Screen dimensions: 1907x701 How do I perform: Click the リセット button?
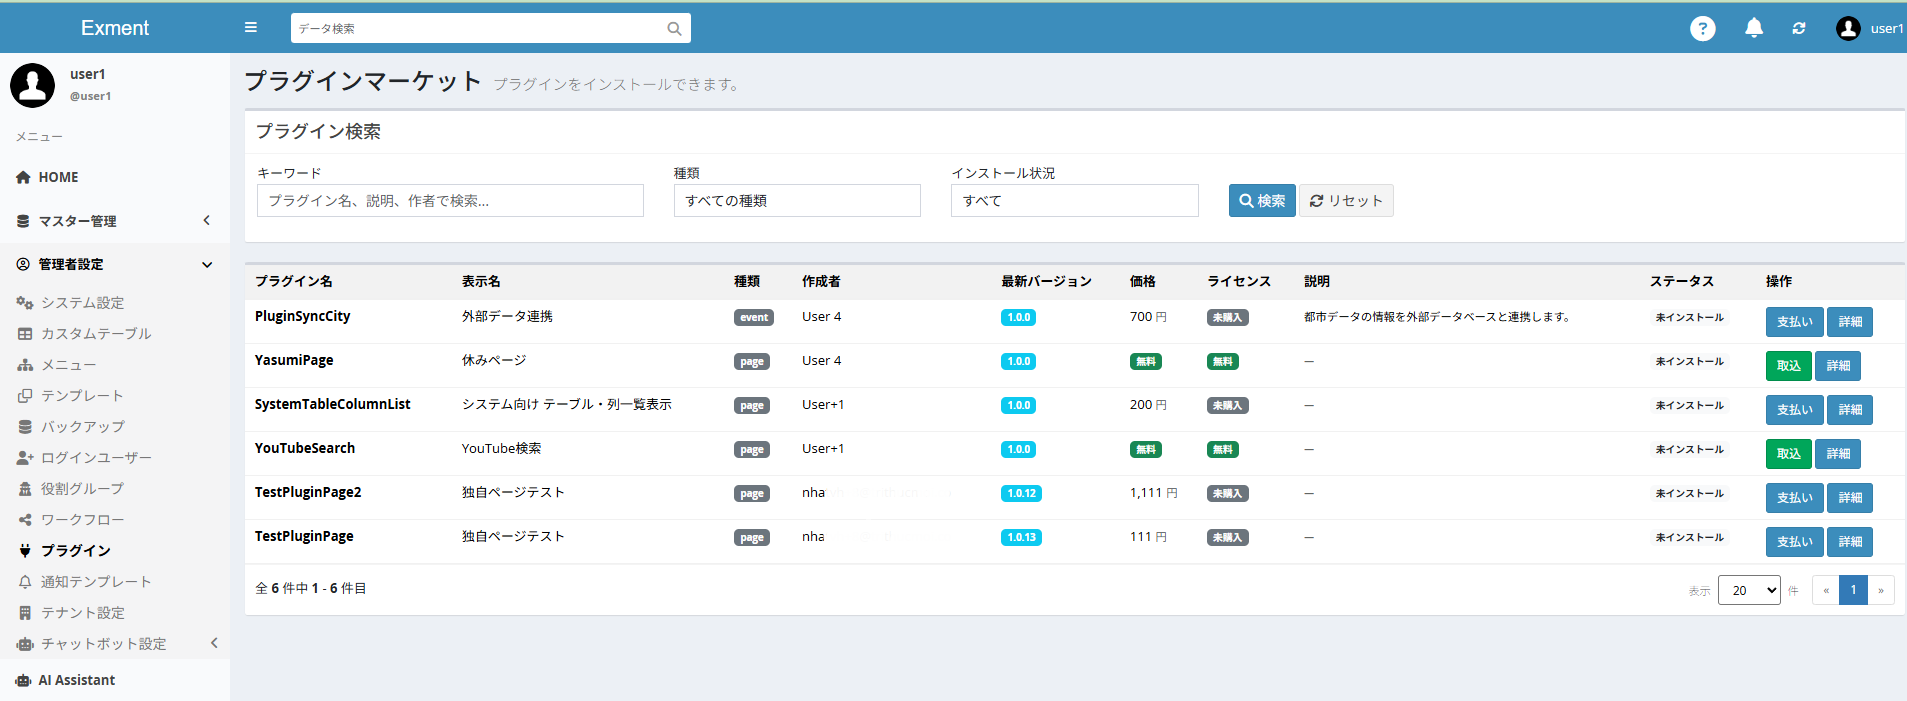[x=1346, y=201]
